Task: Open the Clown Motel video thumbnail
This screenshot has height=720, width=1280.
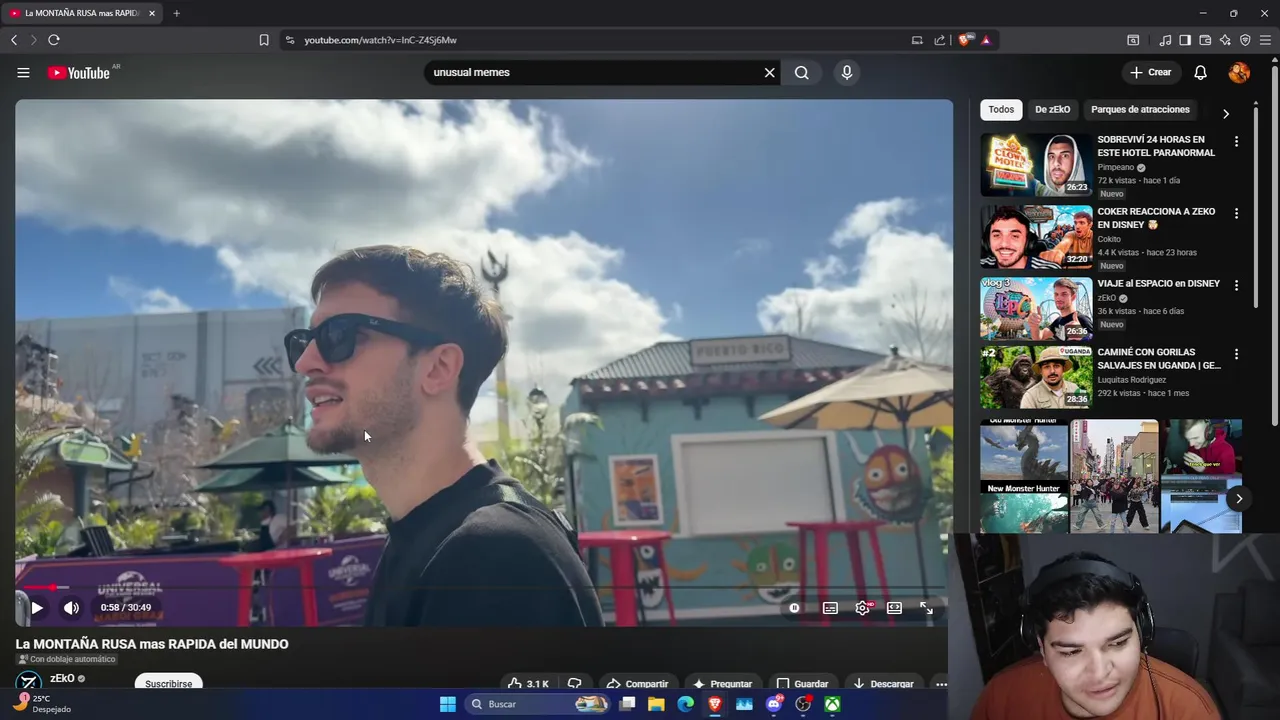Action: [1036, 165]
